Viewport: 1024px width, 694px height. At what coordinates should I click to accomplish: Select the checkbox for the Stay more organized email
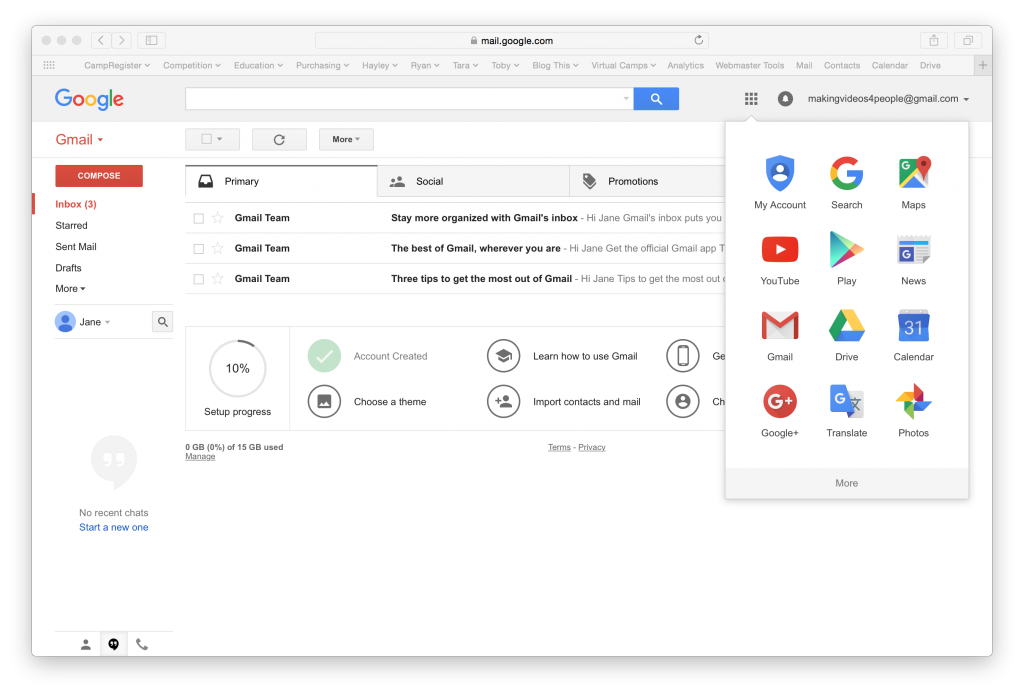[199, 218]
